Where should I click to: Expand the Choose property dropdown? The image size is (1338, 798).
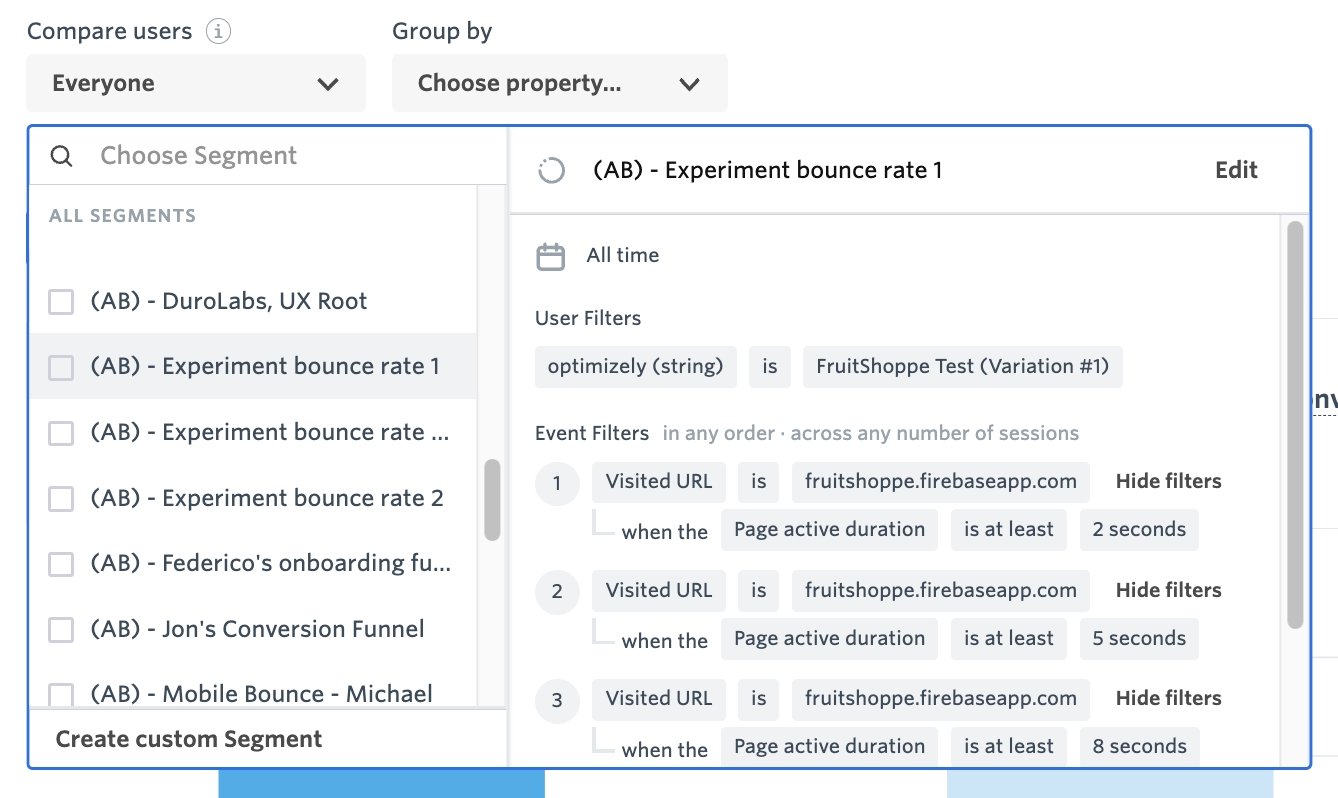(559, 83)
